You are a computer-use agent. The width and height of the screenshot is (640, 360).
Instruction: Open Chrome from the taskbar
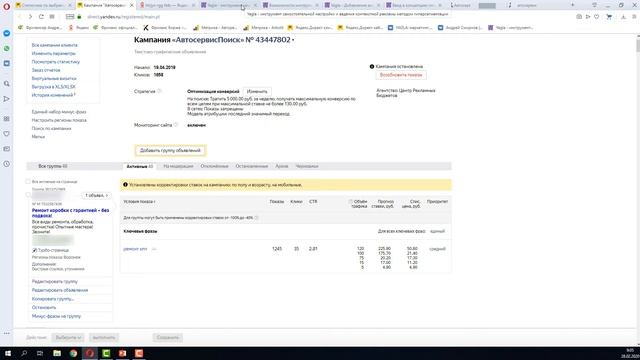click(x=73, y=353)
